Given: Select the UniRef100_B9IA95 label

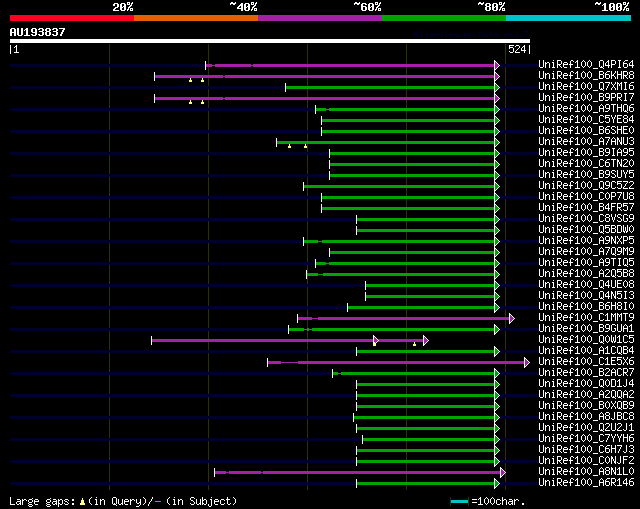Looking at the screenshot, I should (586, 152).
